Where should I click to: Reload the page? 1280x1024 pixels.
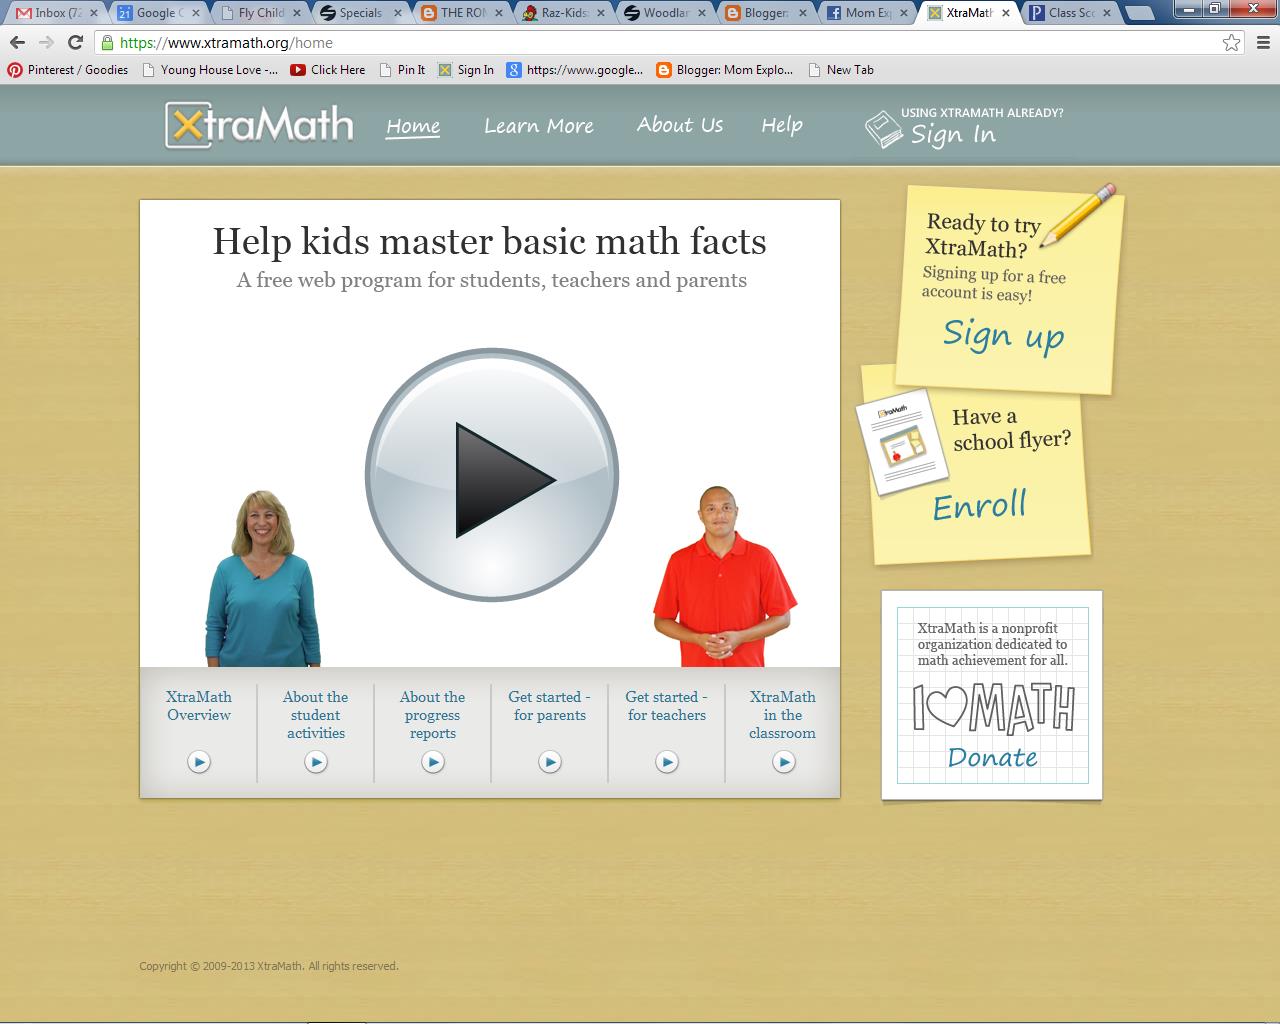(x=75, y=43)
